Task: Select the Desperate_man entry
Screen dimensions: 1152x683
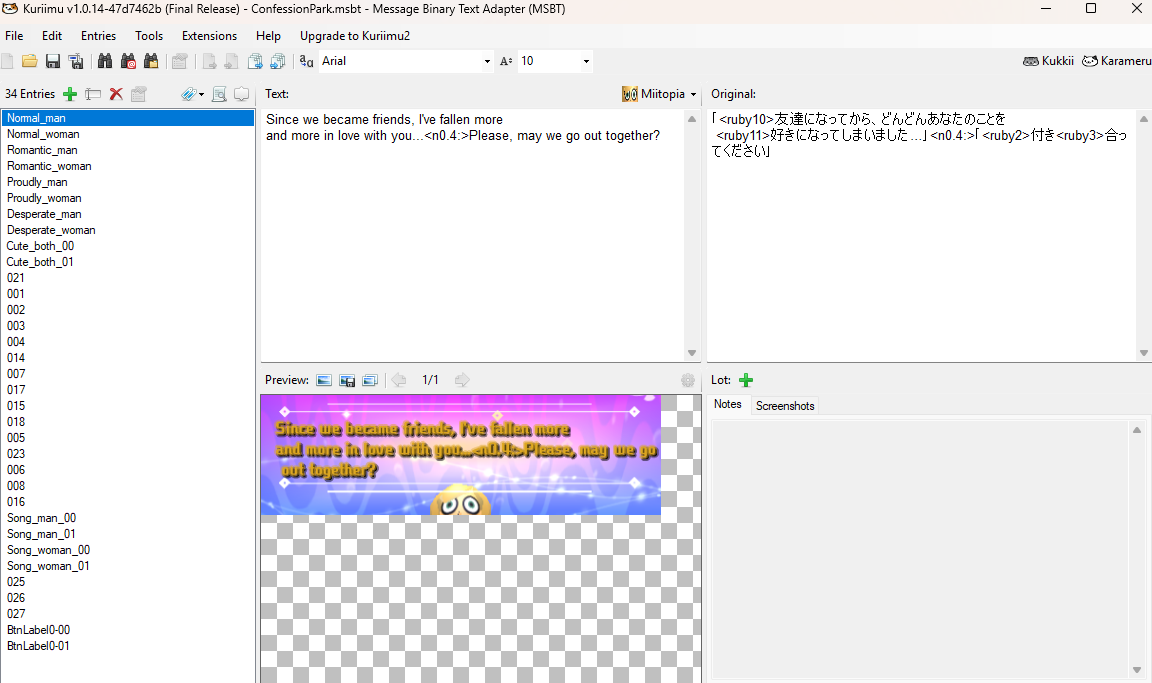Action: tap(128, 214)
